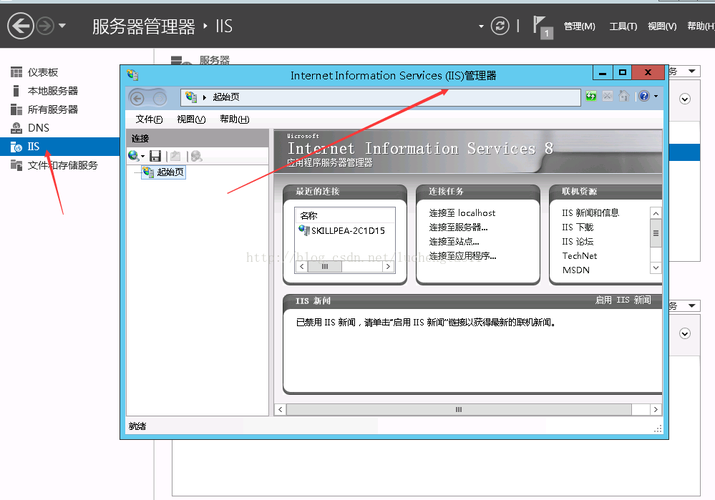The image size is (715, 500).
Task: Click the IIS start page horizontal scrollbar thumb
Action: 459,409
